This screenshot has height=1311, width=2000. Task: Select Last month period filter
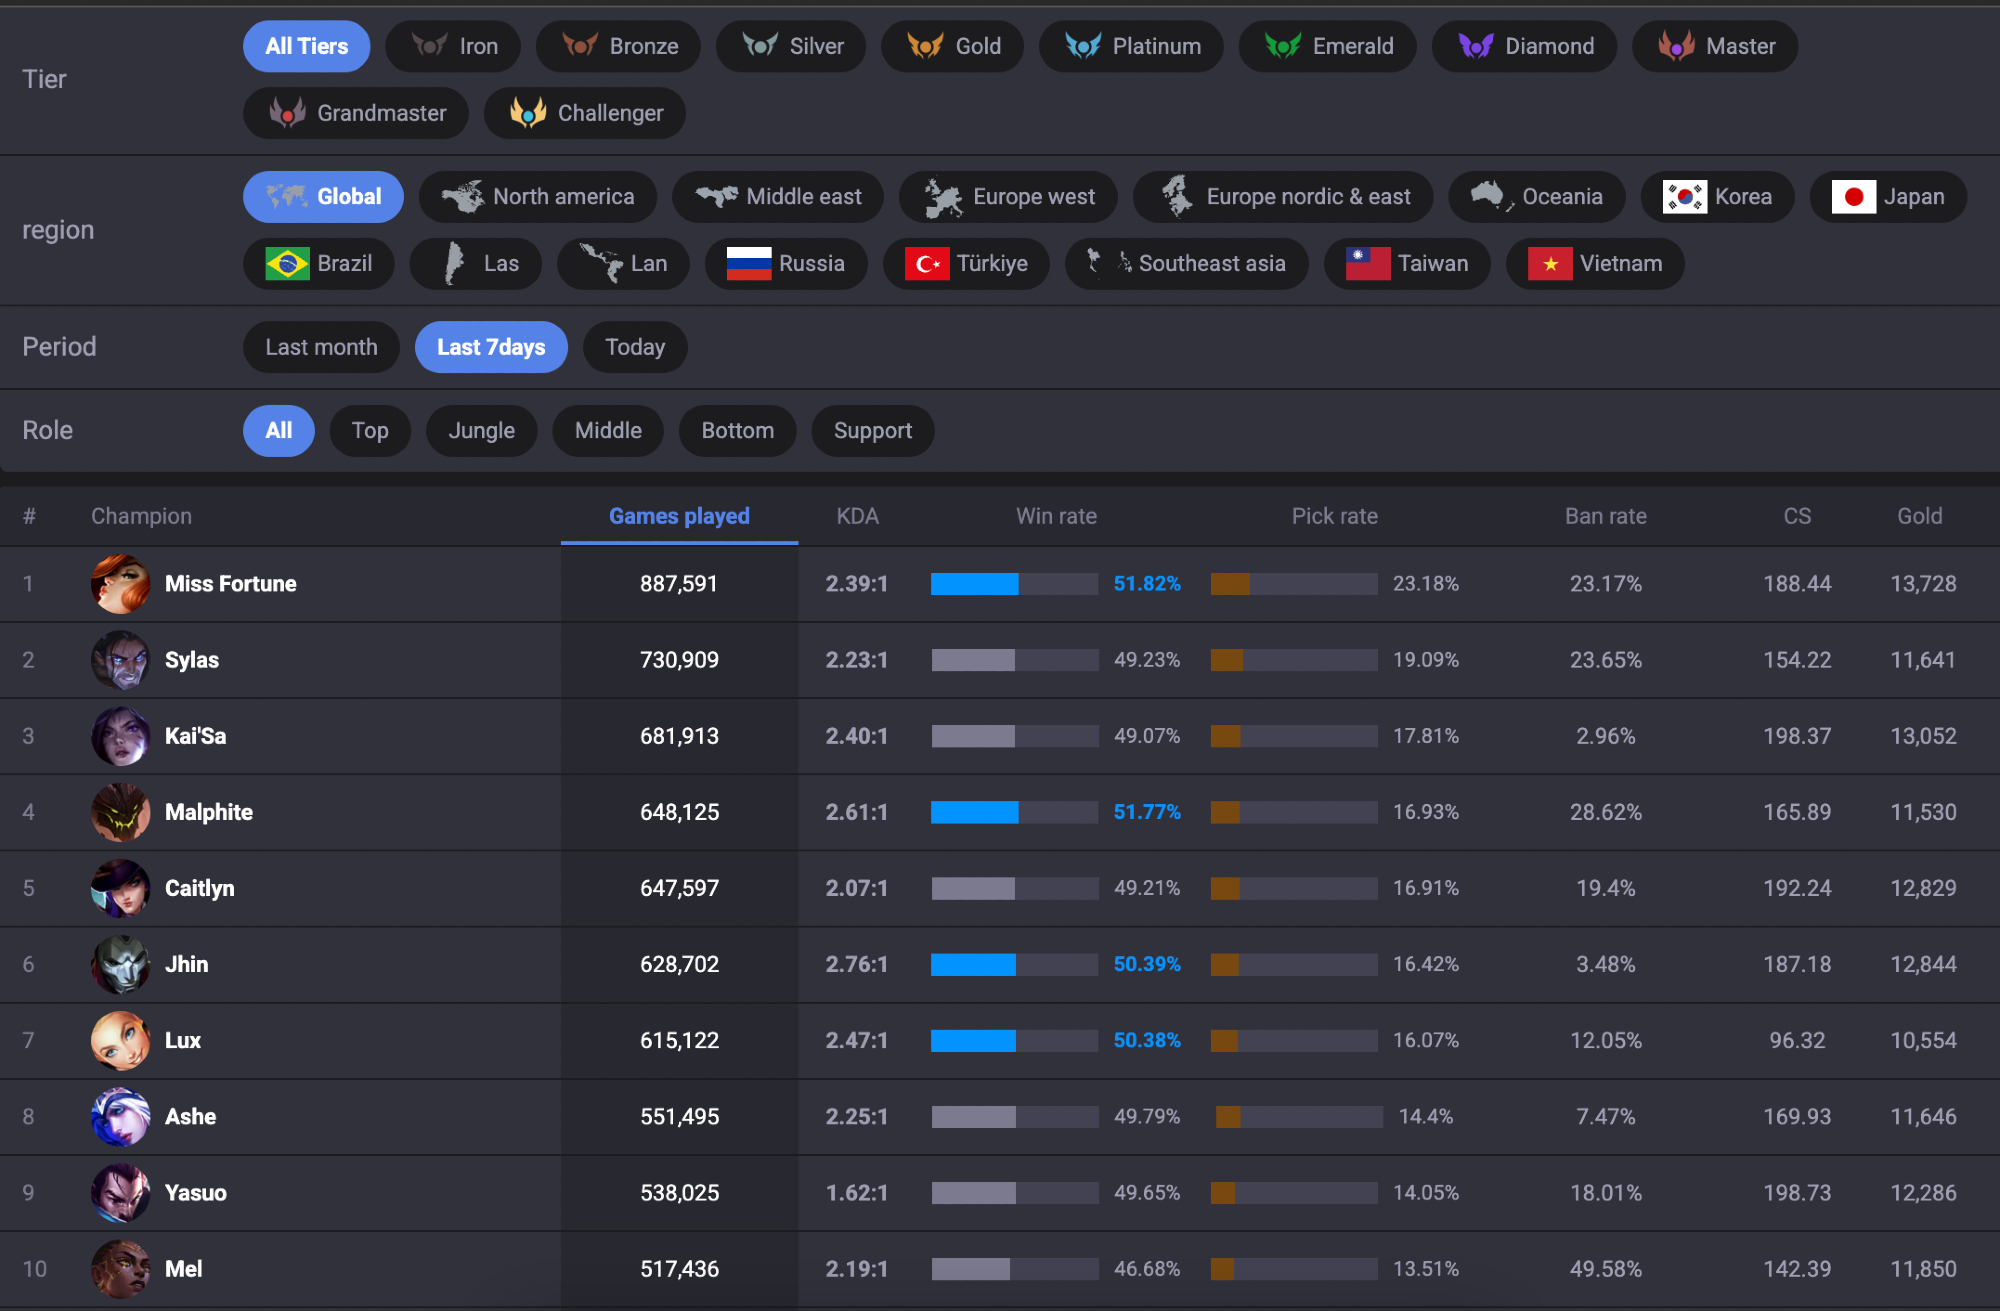coord(321,347)
